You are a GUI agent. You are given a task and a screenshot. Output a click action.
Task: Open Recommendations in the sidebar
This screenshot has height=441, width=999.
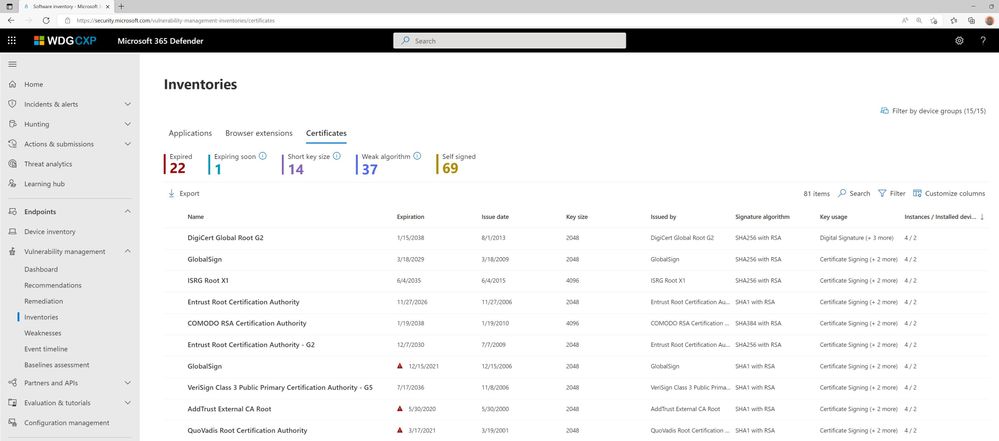click(x=53, y=285)
